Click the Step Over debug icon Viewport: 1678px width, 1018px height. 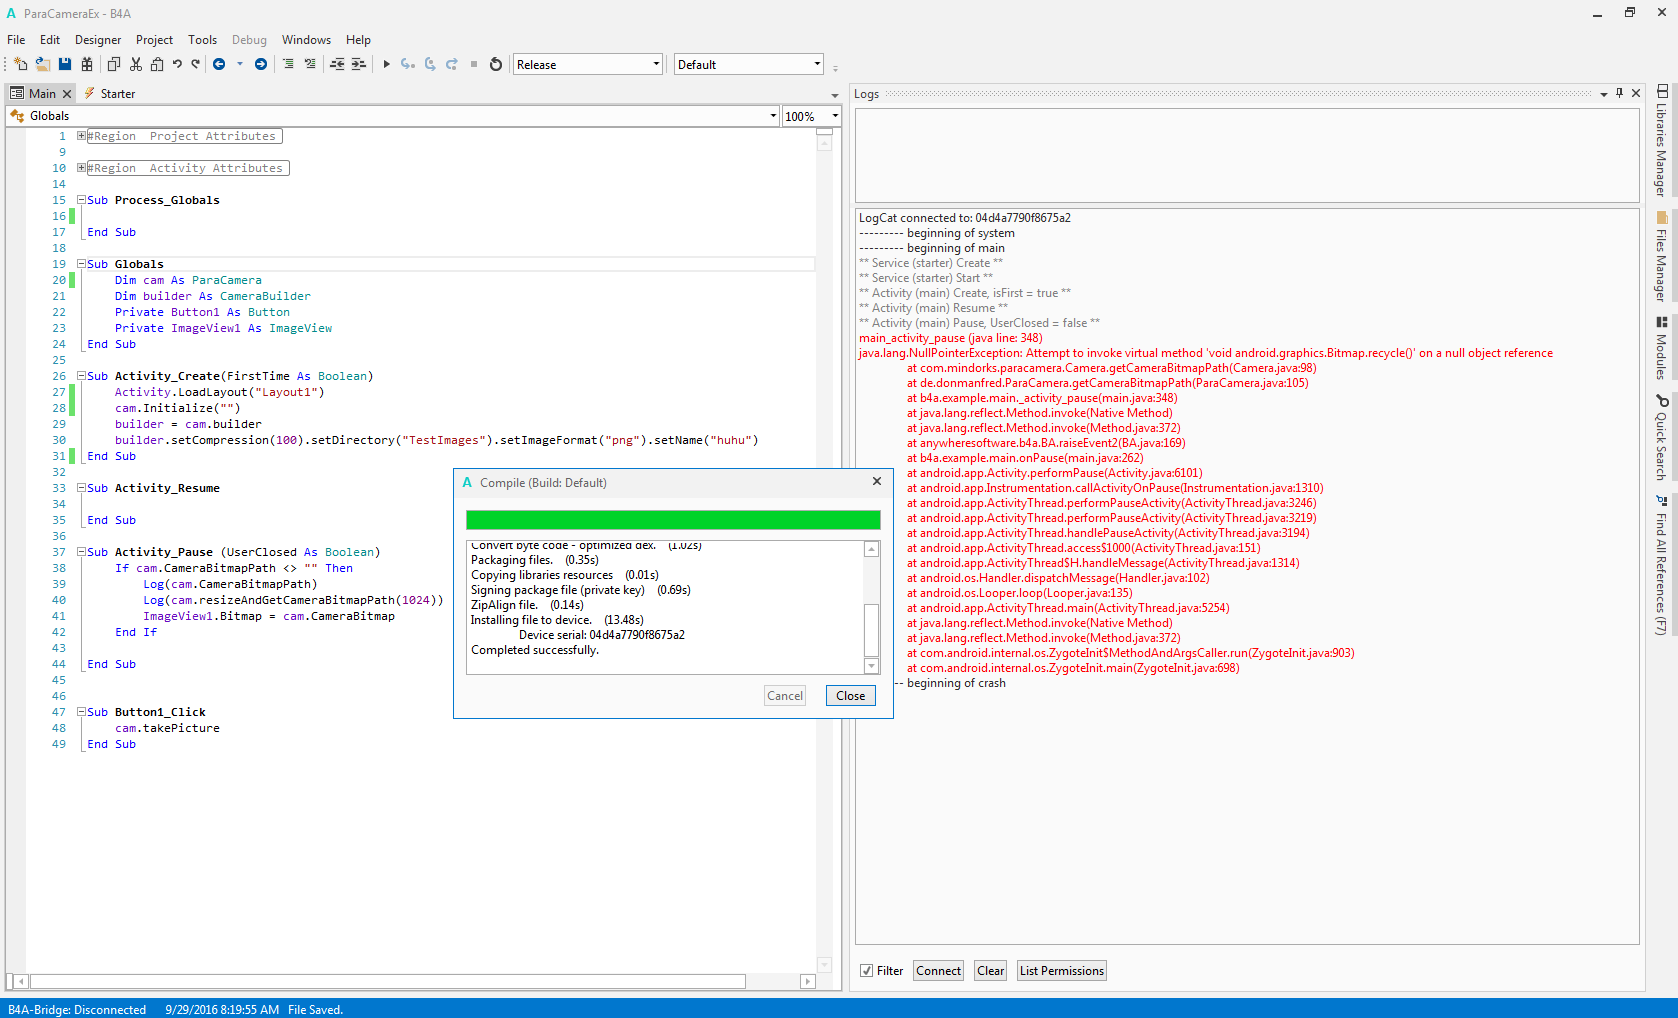tap(430, 64)
